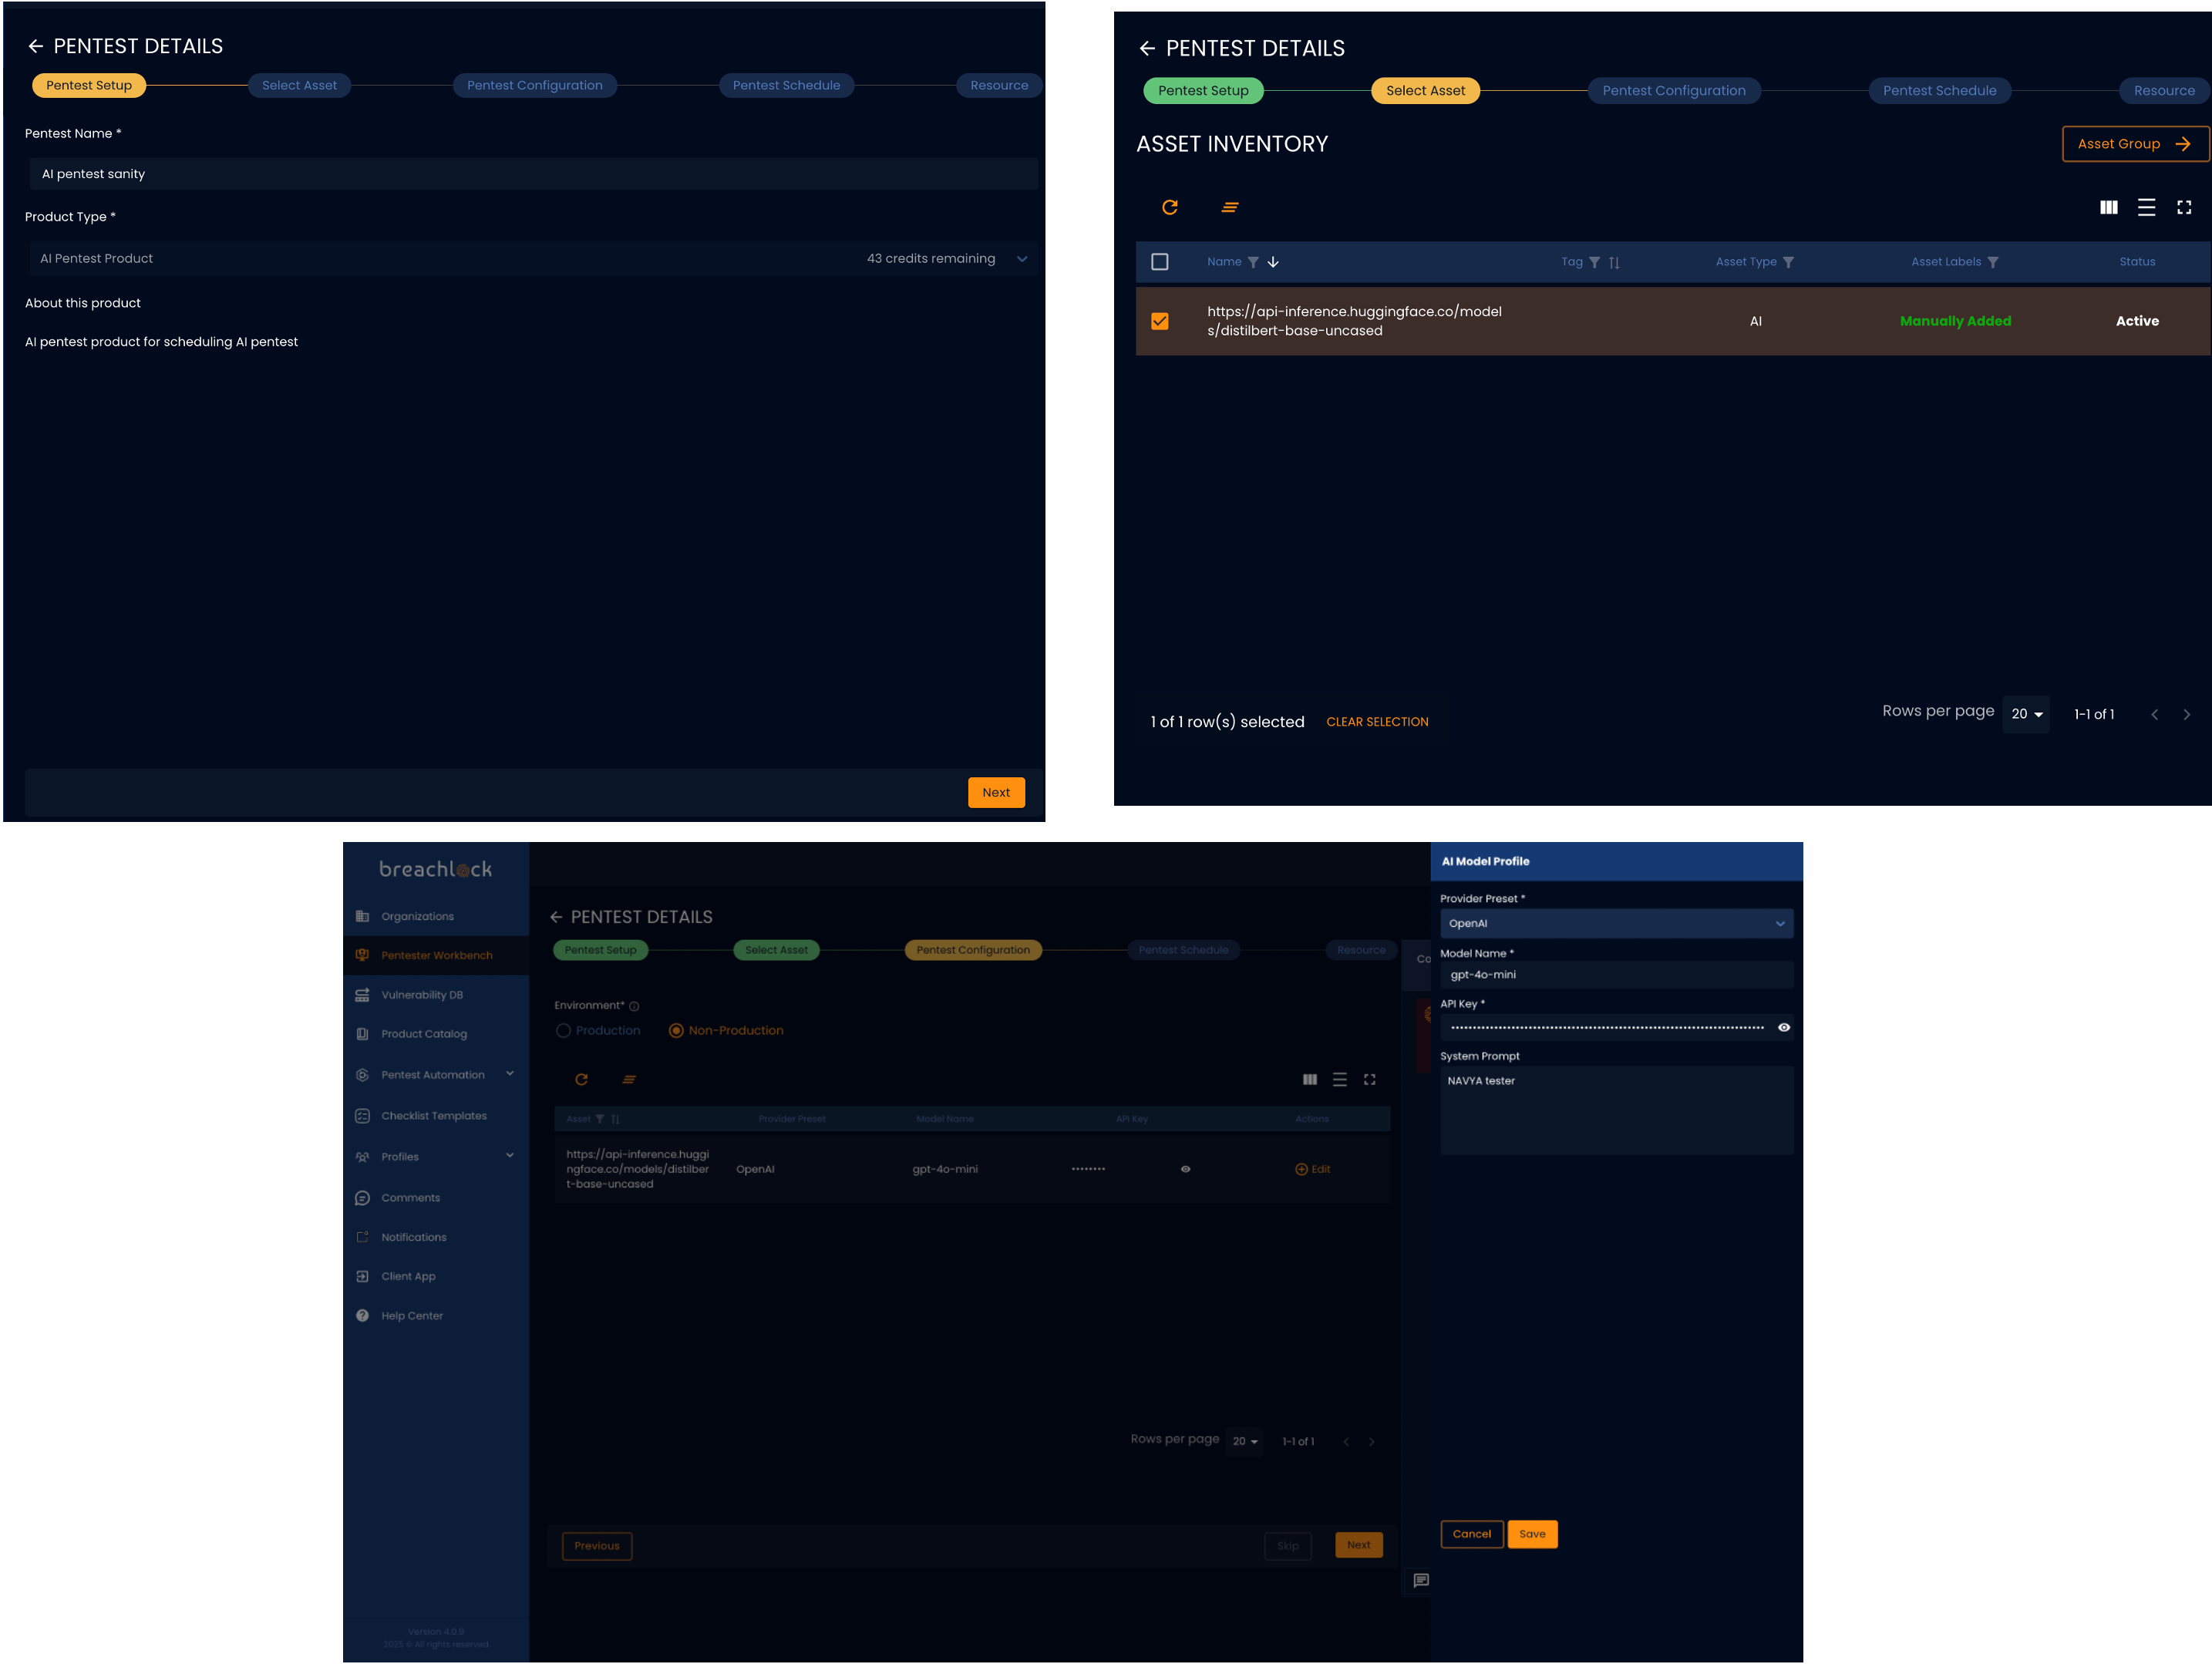Filter the Tag column
Viewport: 2212px width, 1664px height.
click(x=1595, y=262)
